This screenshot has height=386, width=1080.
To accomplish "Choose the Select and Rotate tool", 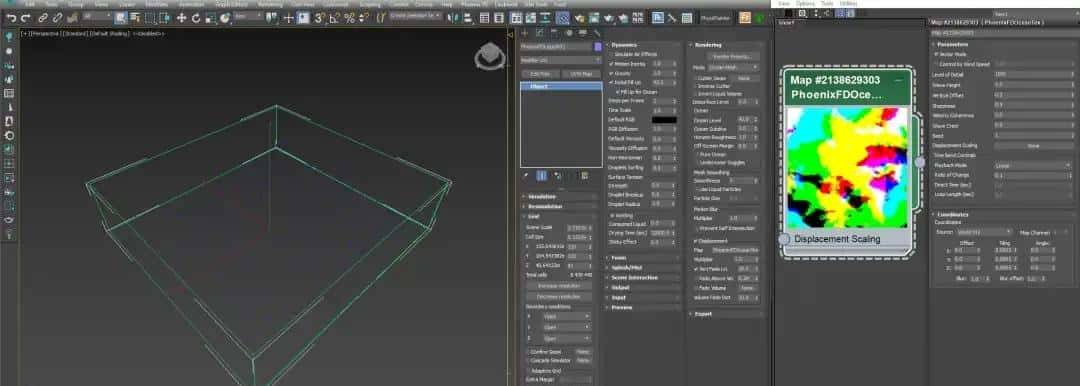I will click(196, 18).
